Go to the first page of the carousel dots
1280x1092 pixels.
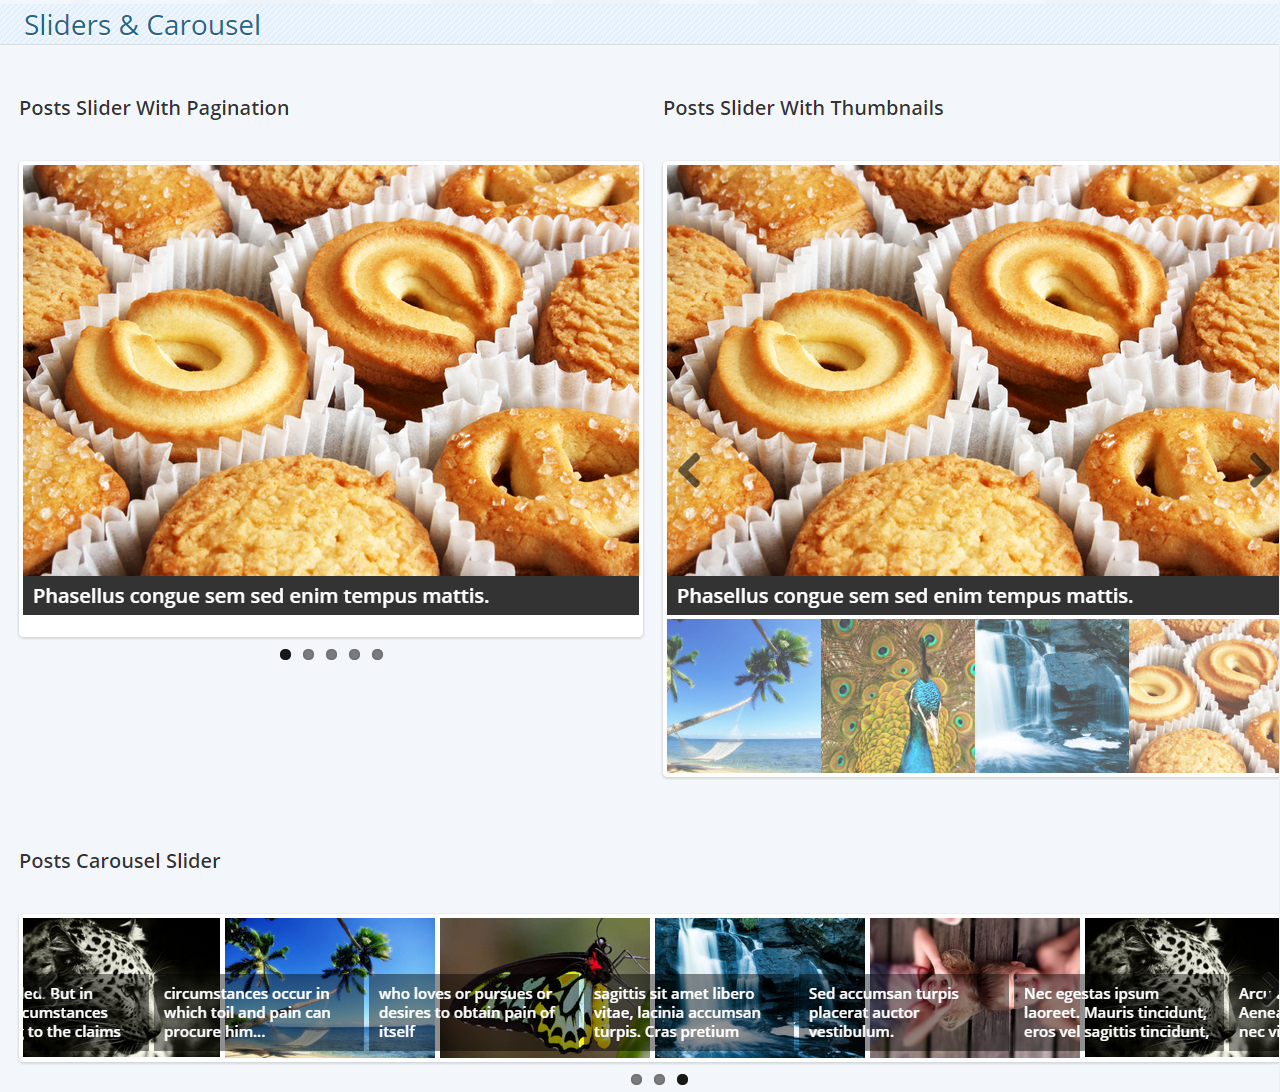[x=636, y=1079]
